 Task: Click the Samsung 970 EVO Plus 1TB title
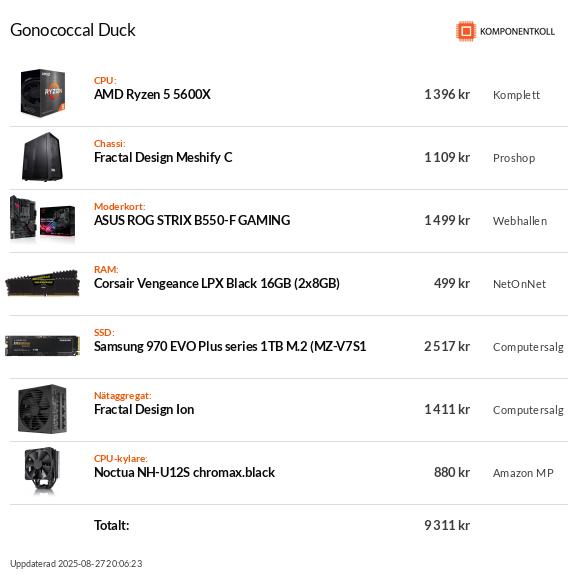230,346
